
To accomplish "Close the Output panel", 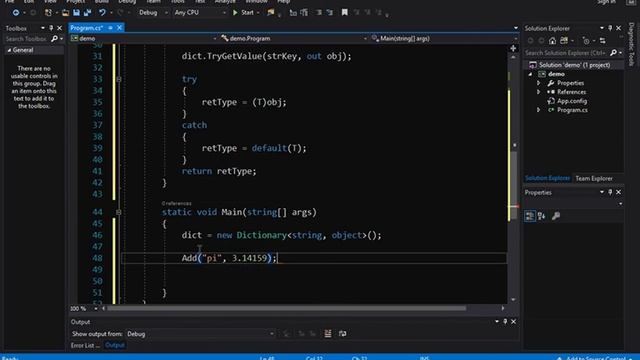I will point(513,322).
